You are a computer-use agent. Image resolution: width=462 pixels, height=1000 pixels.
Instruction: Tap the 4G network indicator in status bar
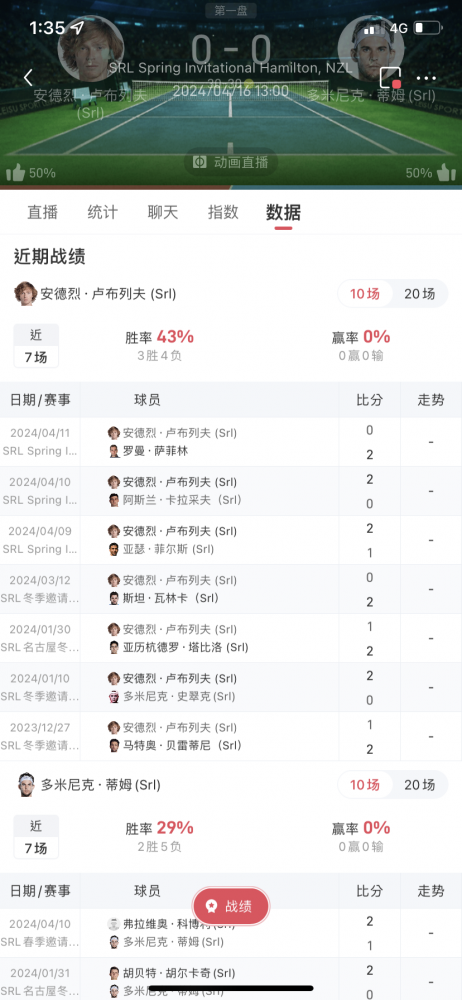pyautogui.click(x=399, y=29)
